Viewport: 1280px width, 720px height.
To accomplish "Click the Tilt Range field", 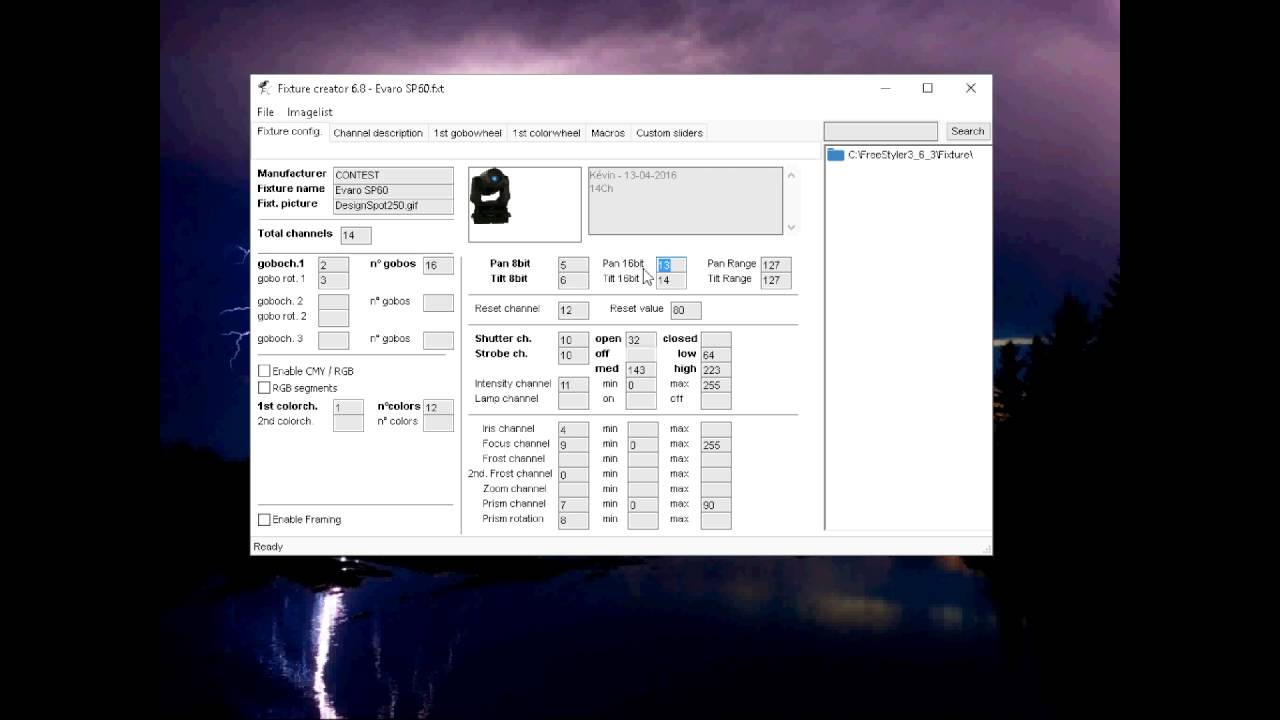I will [x=776, y=281].
